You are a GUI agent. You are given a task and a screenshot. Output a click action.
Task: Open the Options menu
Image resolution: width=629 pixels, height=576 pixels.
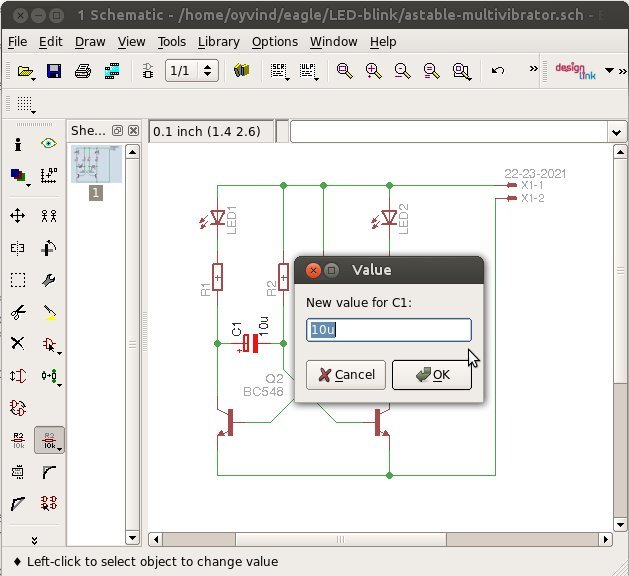pos(274,42)
